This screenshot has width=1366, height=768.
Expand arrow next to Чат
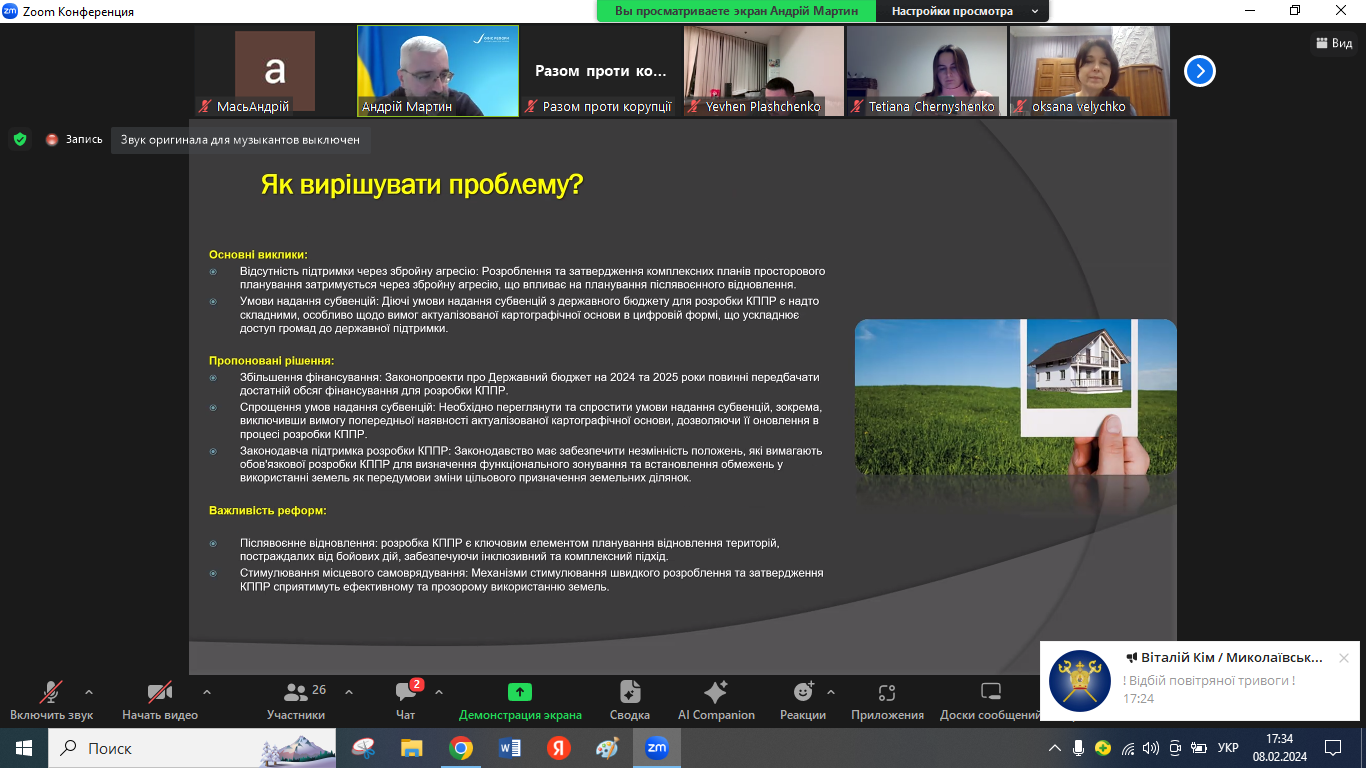pyautogui.click(x=439, y=692)
